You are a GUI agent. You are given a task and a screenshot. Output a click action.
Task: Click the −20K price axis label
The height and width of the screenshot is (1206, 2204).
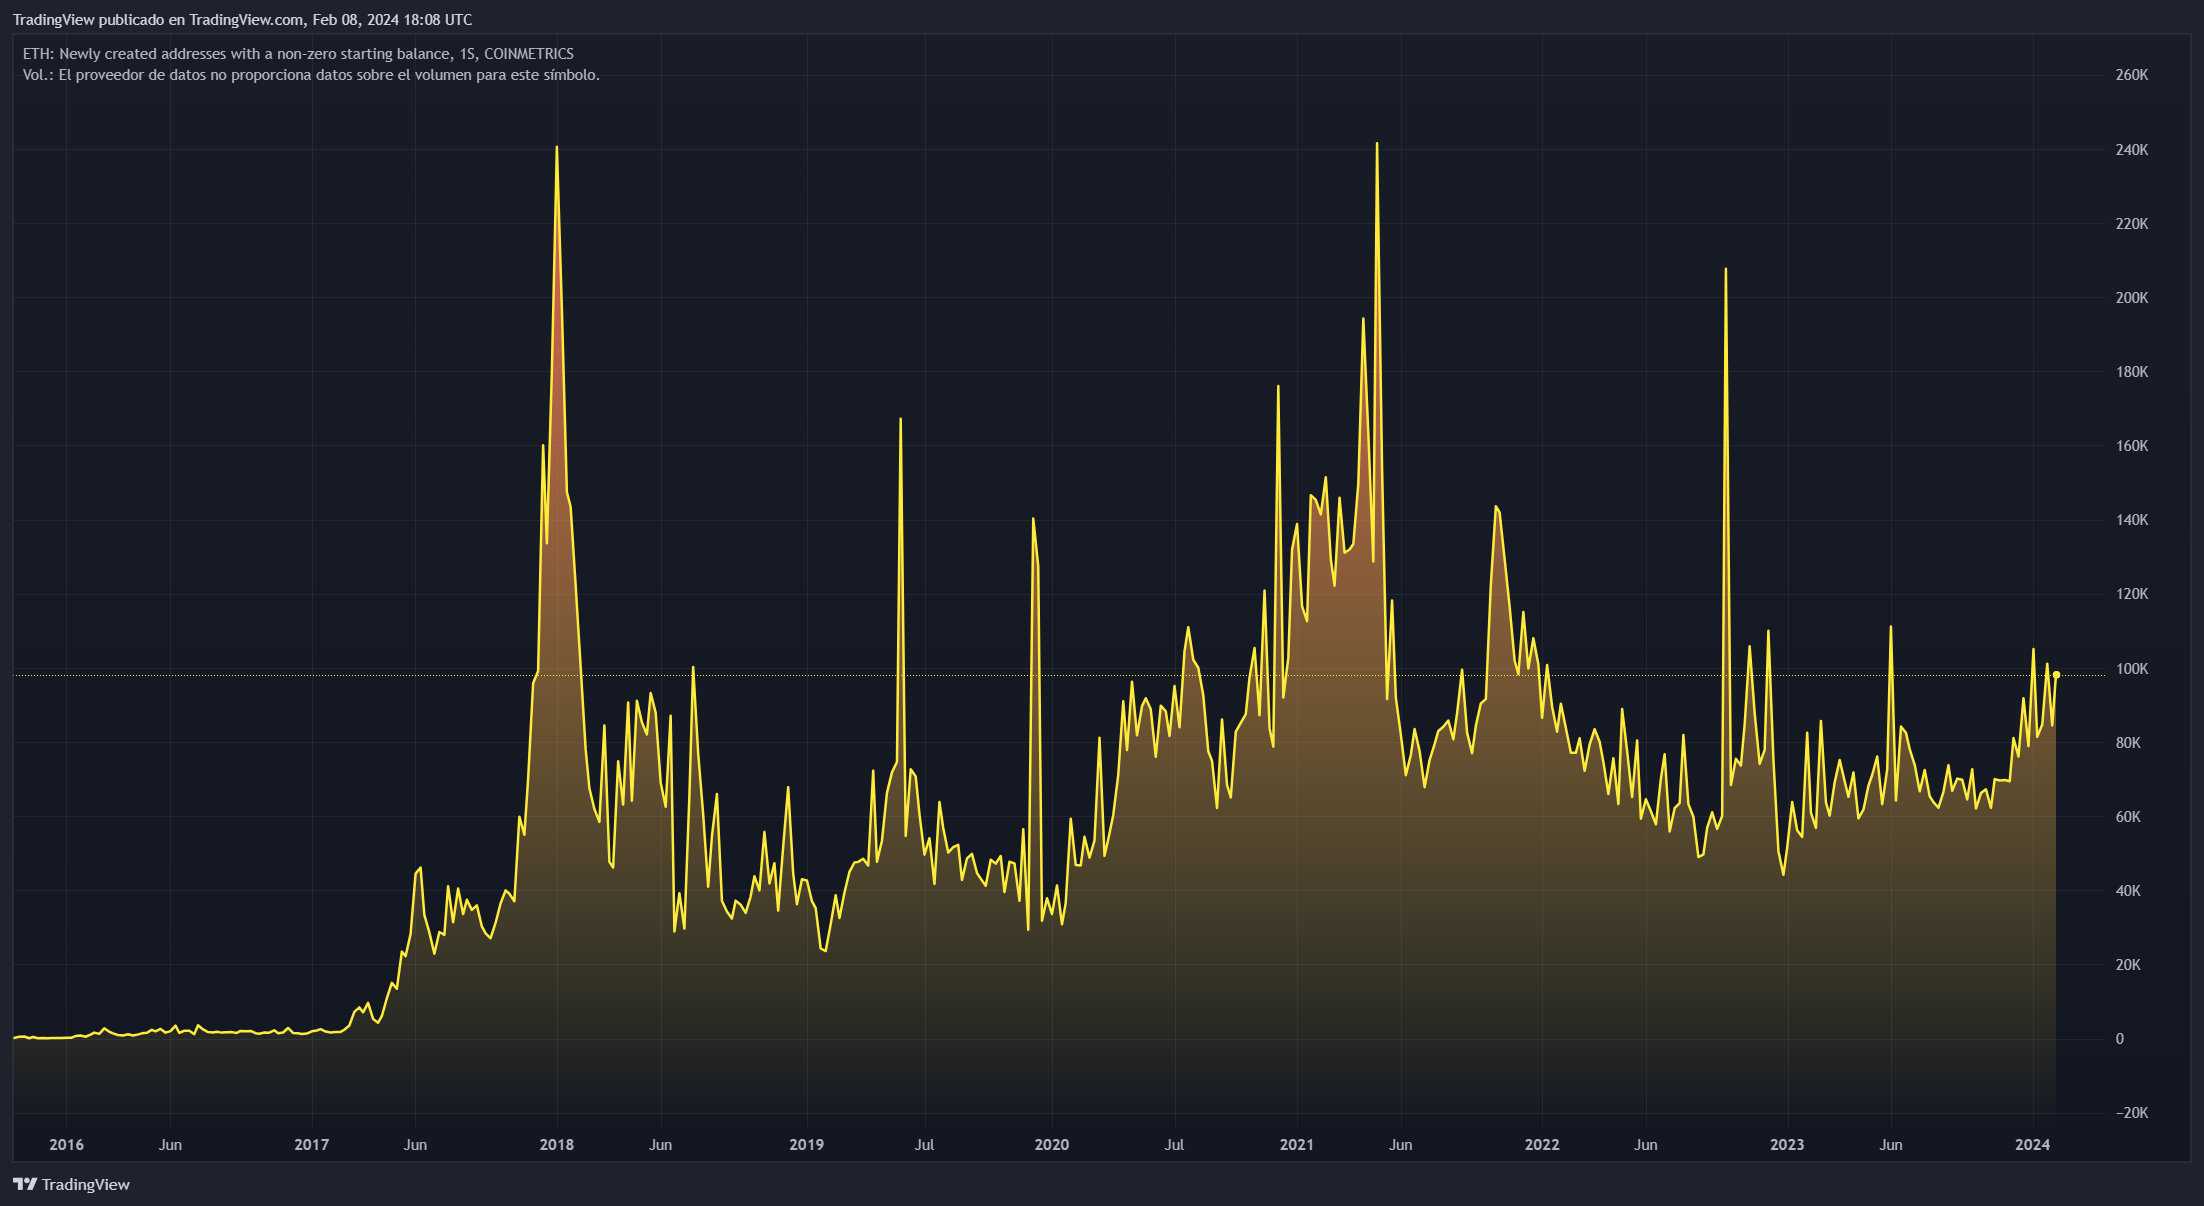tap(2132, 1113)
